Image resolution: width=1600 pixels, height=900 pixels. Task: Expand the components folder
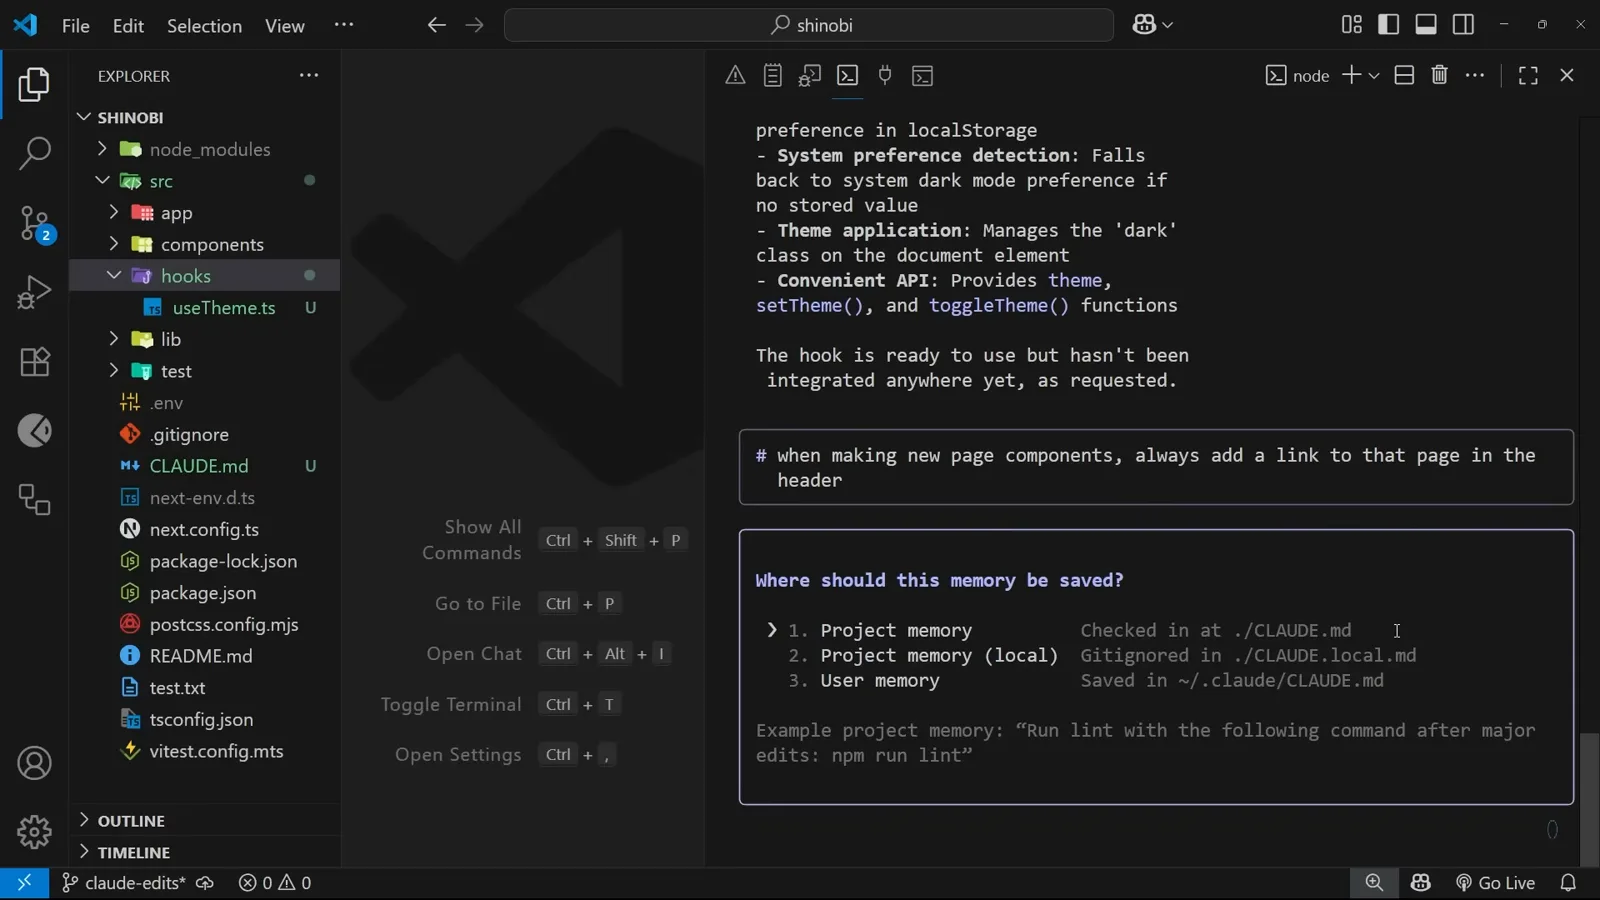pyautogui.click(x=114, y=244)
